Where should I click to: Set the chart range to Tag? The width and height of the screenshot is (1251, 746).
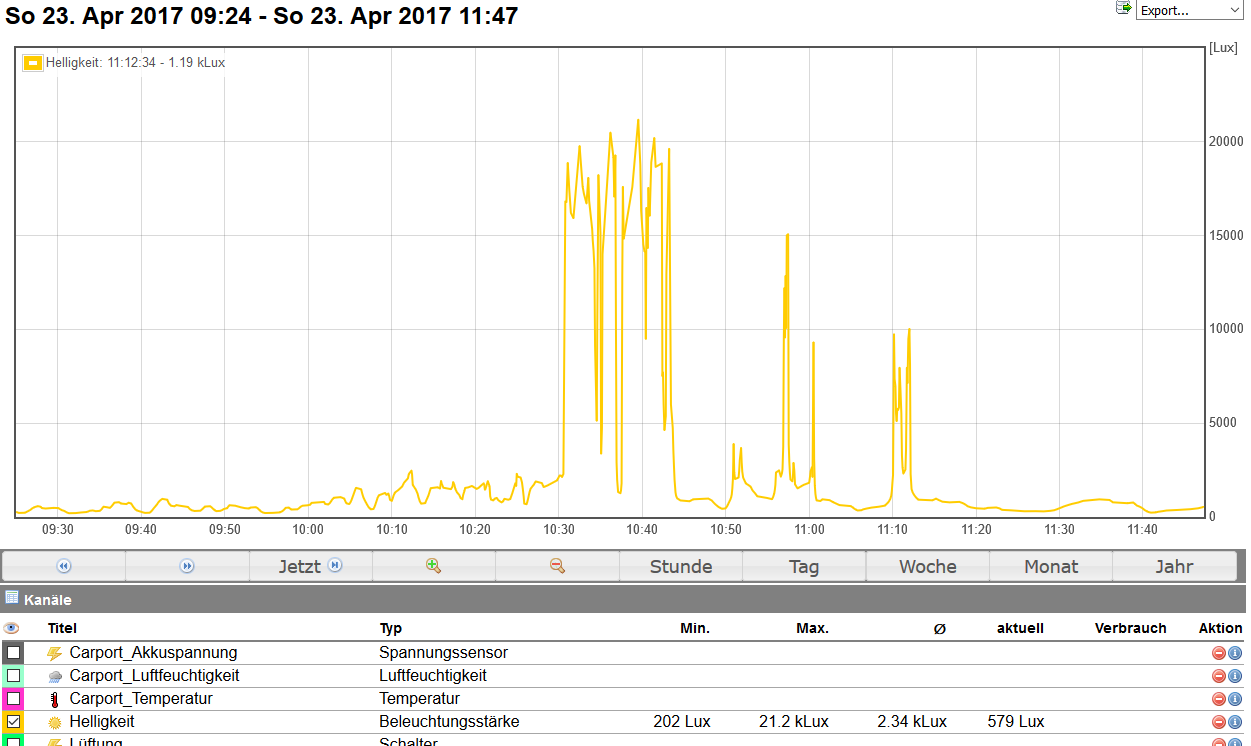point(804,566)
